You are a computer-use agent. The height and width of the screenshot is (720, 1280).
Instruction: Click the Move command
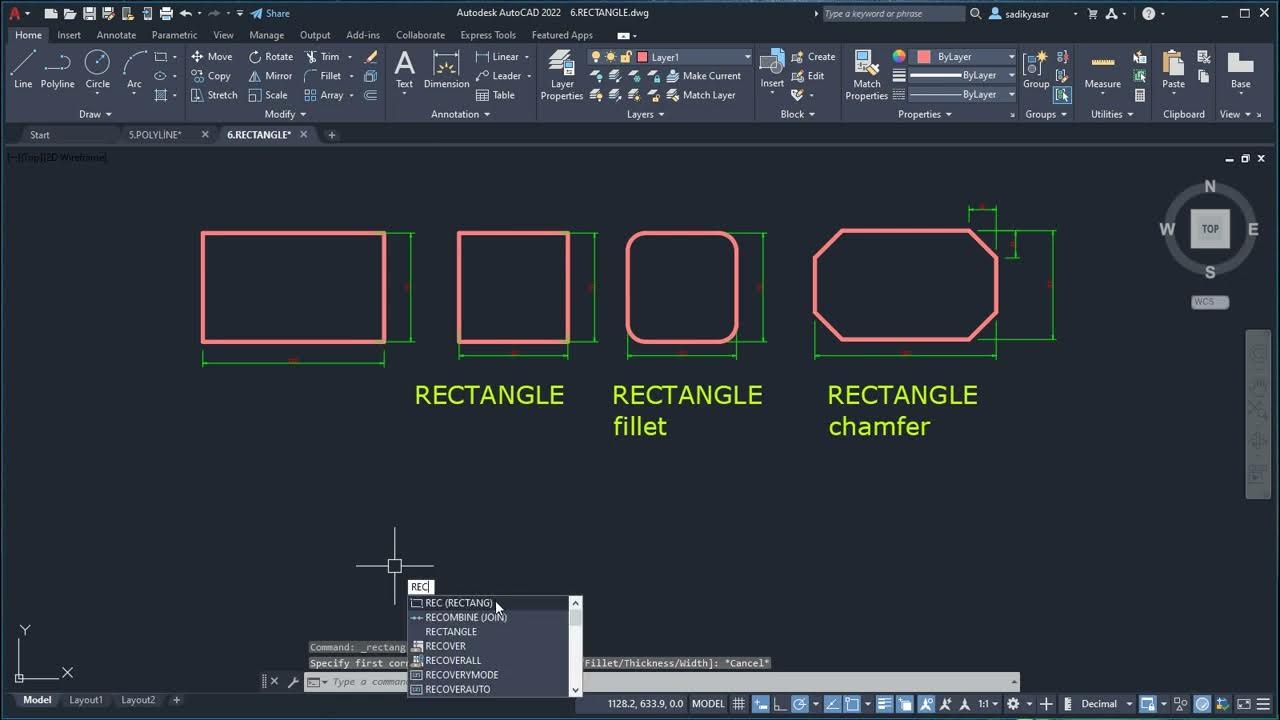212,57
